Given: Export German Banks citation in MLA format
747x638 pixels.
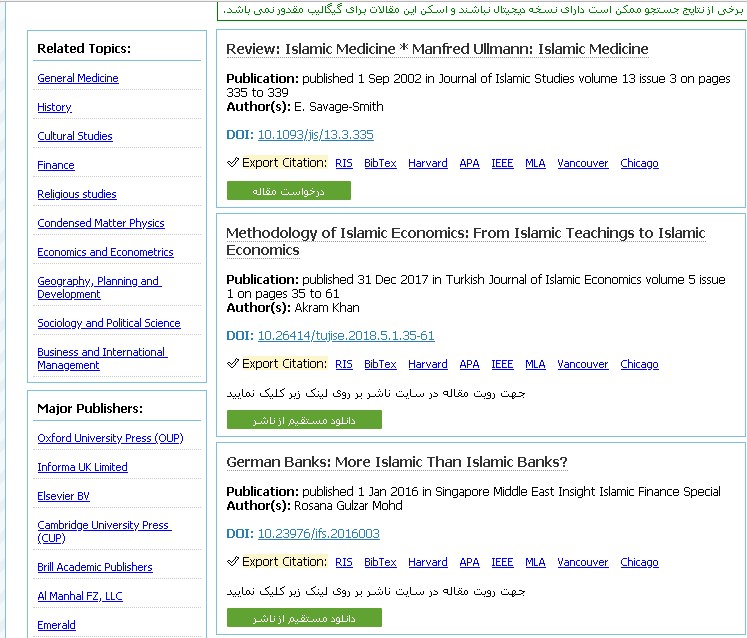Looking at the screenshot, I should [x=535, y=562].
